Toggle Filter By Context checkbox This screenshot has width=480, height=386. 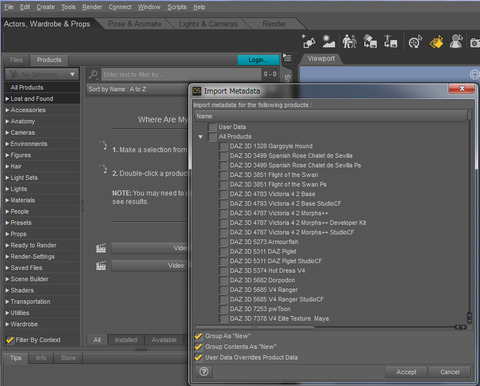tap(10, 340)
